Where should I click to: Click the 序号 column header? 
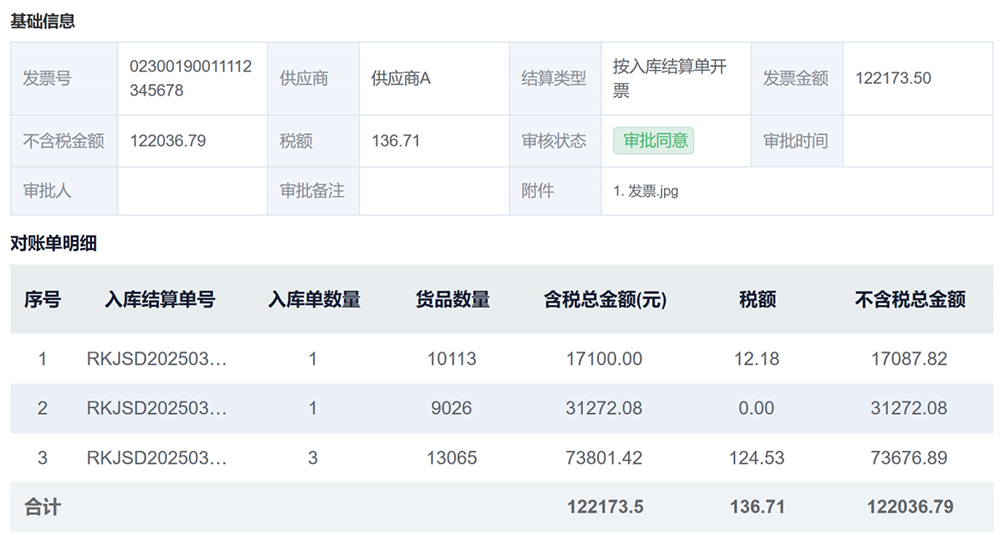point(42,300)
